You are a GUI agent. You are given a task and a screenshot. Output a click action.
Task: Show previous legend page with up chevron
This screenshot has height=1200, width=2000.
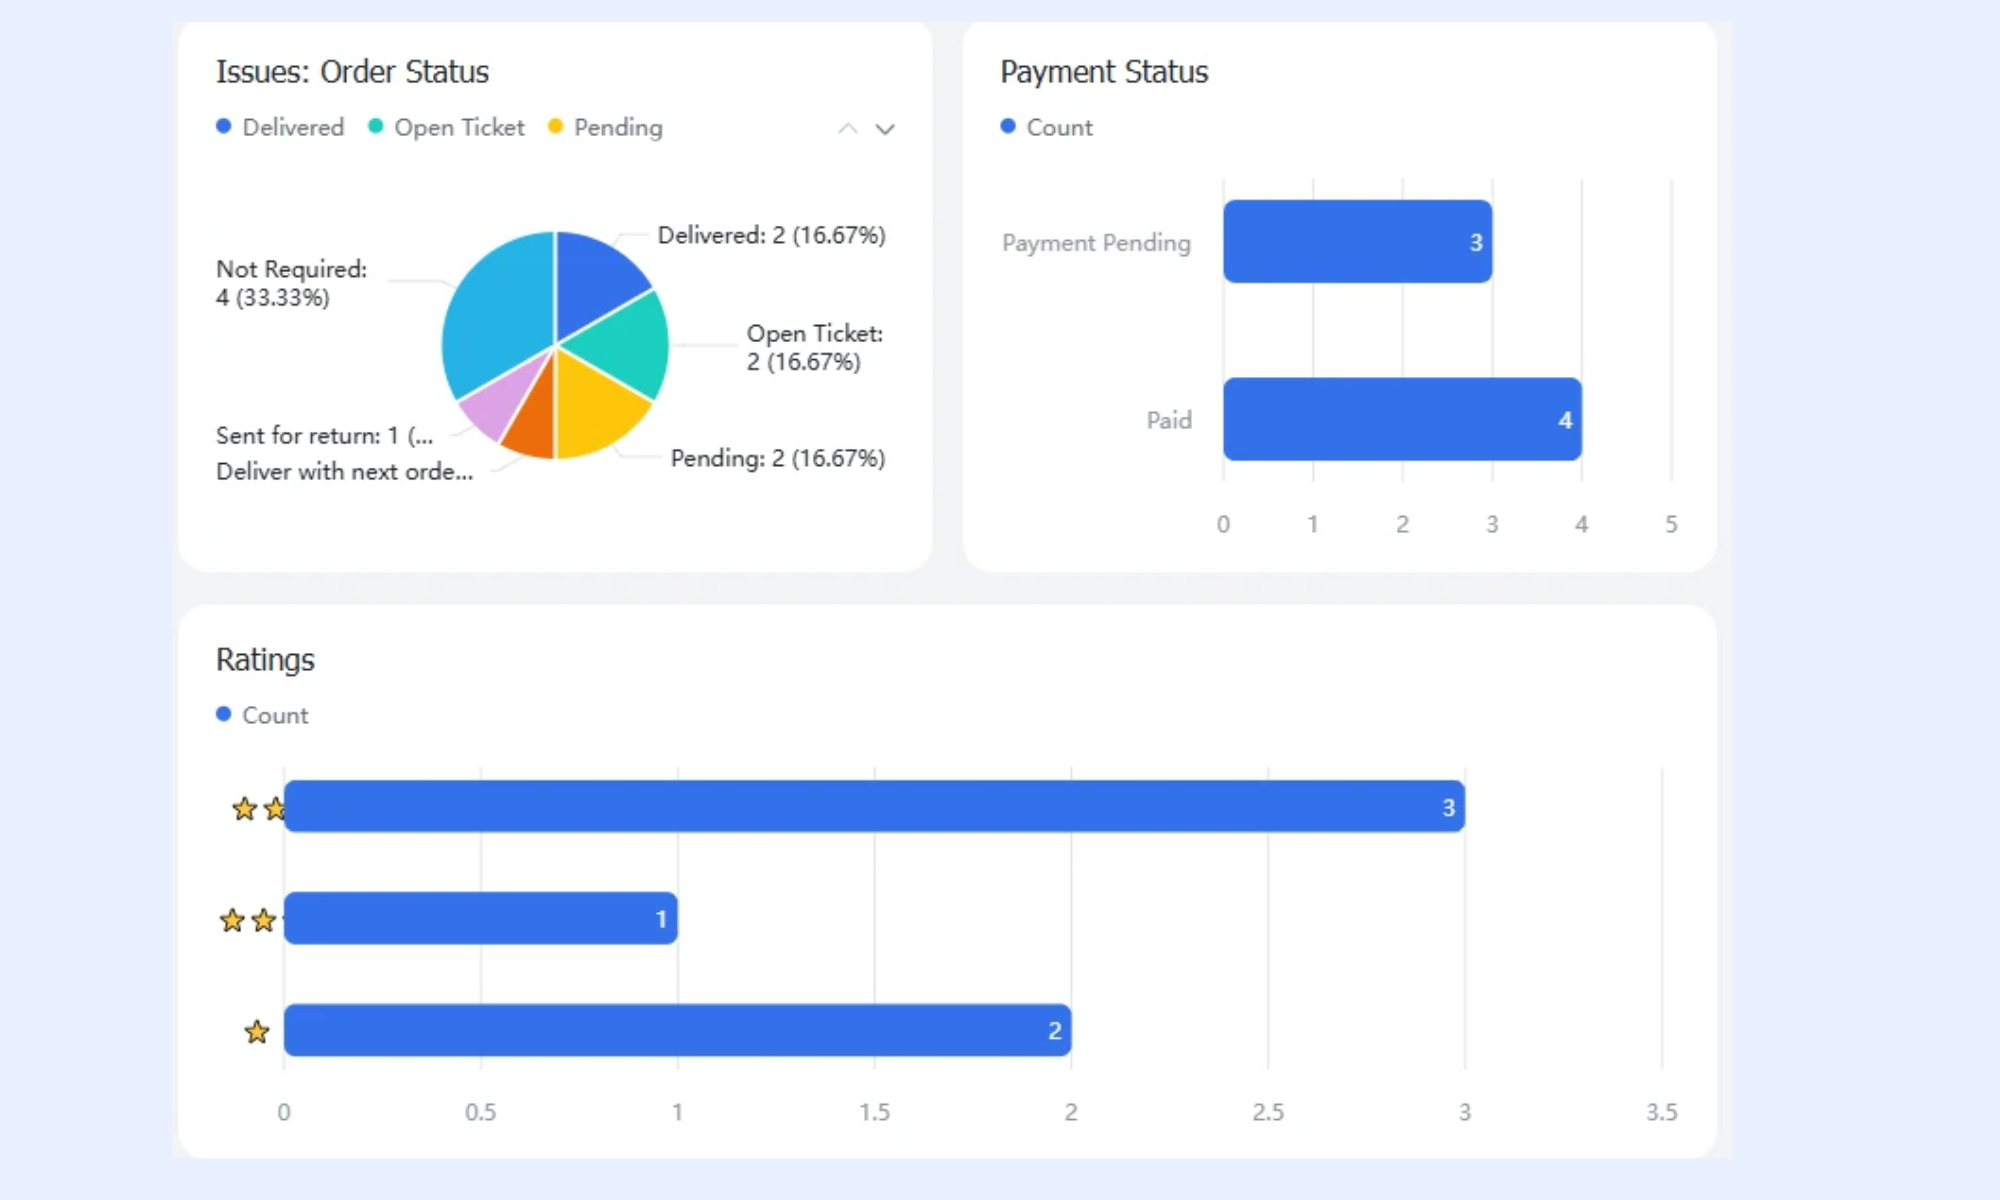coord(847,129)
